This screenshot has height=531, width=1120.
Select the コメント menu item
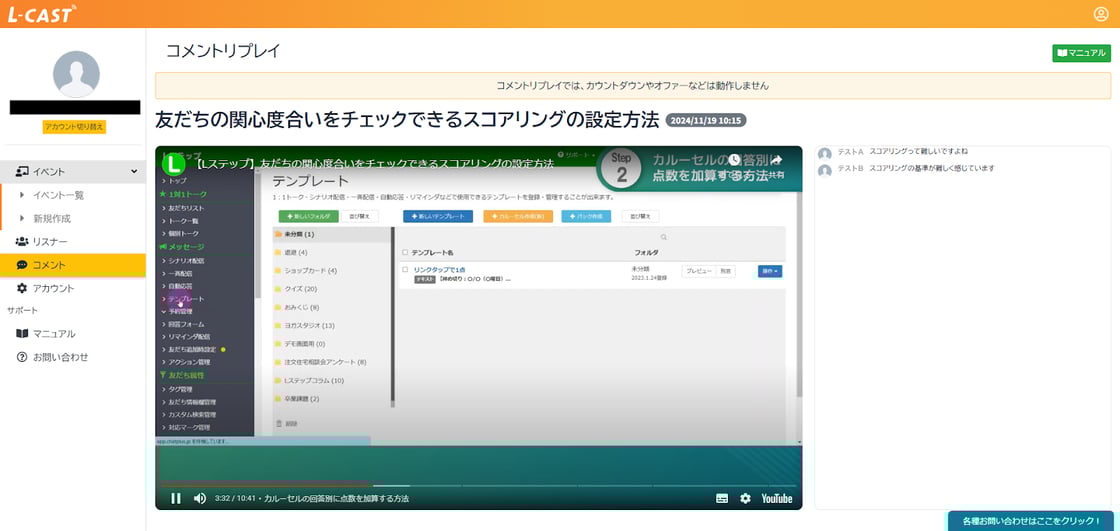[73, 265]
